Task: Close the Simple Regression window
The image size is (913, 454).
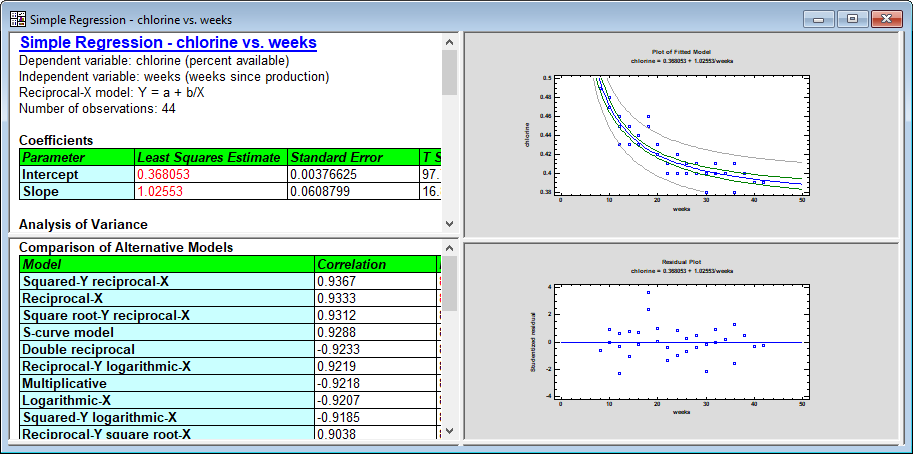Action: (x=885, y=18)
